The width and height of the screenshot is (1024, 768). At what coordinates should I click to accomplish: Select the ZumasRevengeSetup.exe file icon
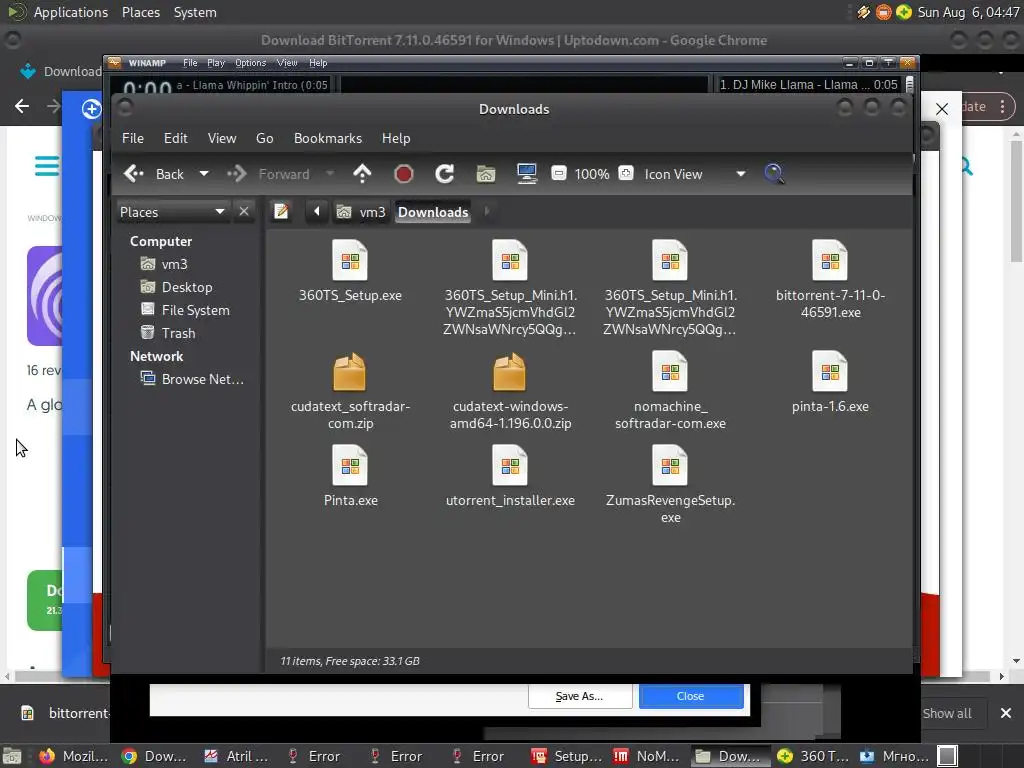(670, 465)
